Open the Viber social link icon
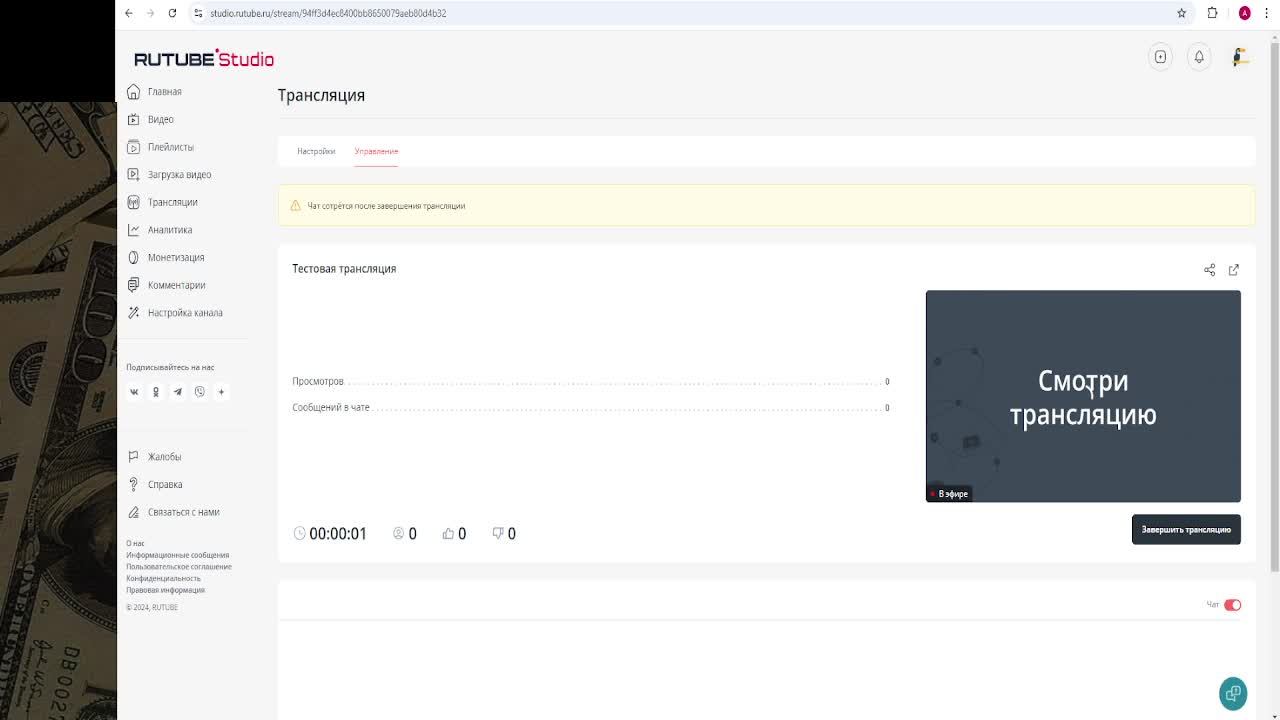Image resolution: width=1280 pixels, height=720 pixels. (x=200, y=392)
